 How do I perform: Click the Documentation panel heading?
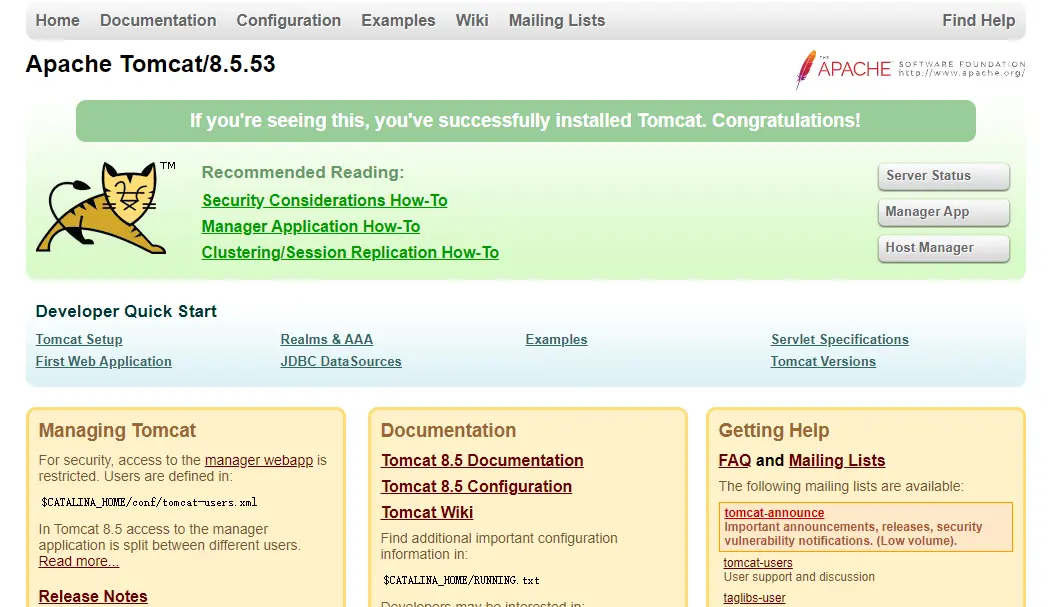pos(449,431)
